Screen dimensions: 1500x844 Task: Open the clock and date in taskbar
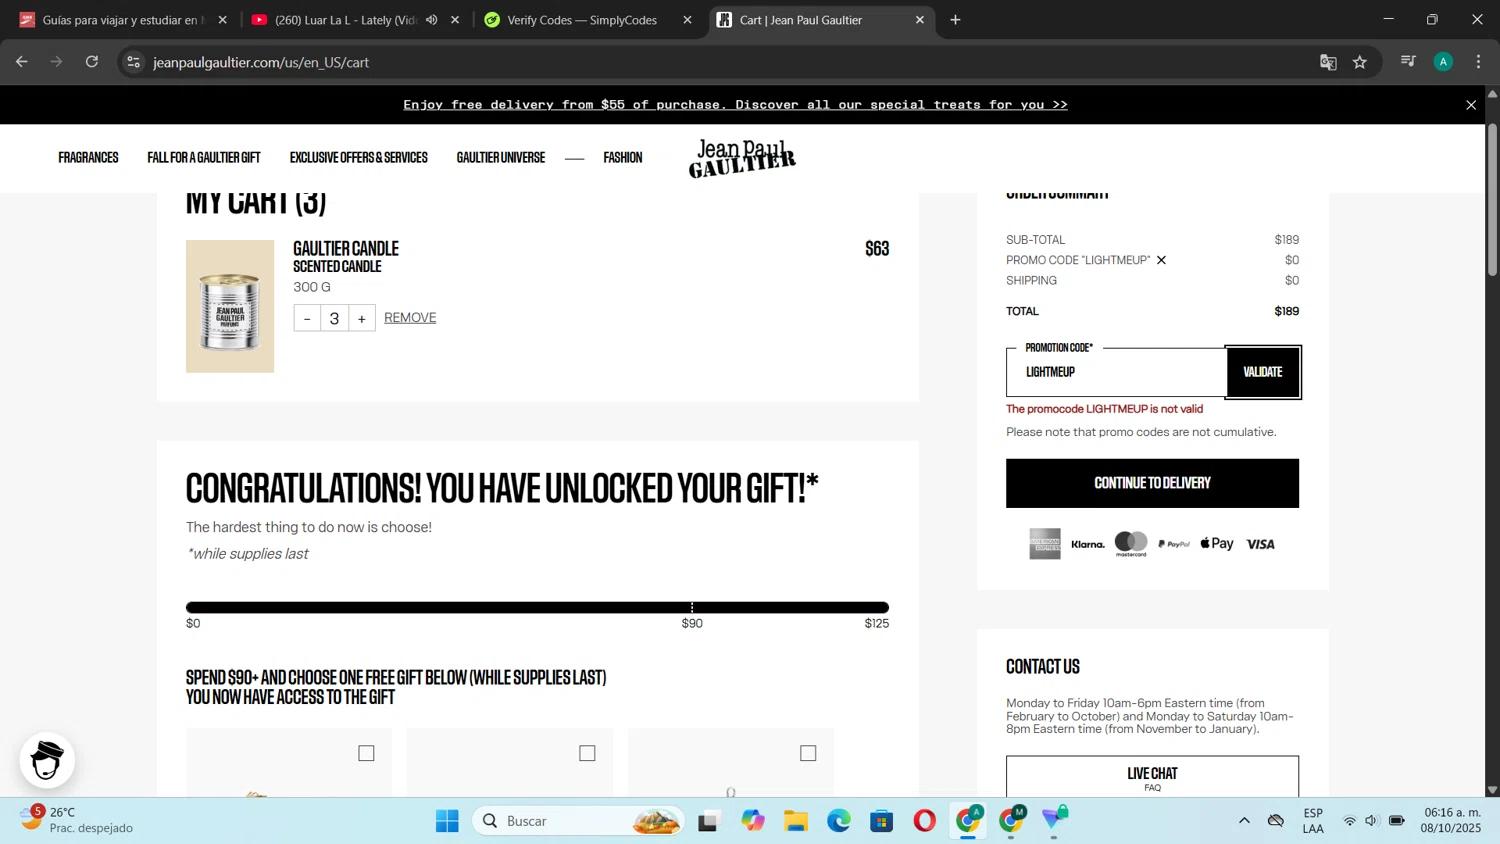click(x=1452, y=820)
